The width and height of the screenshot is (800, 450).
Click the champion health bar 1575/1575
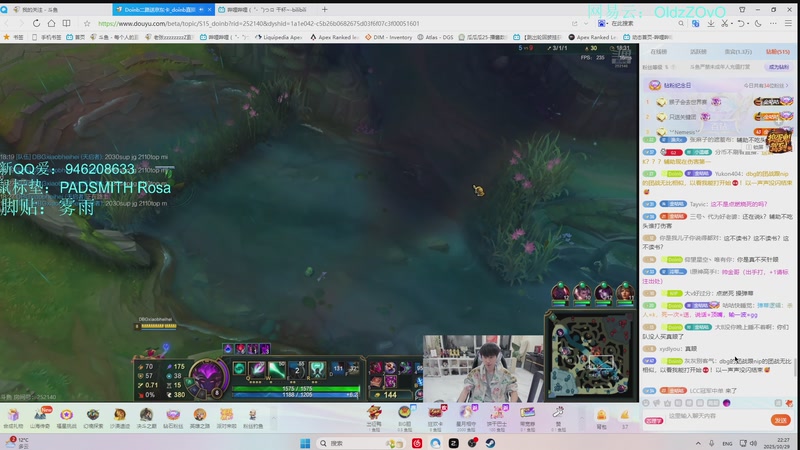click(295, 389)
